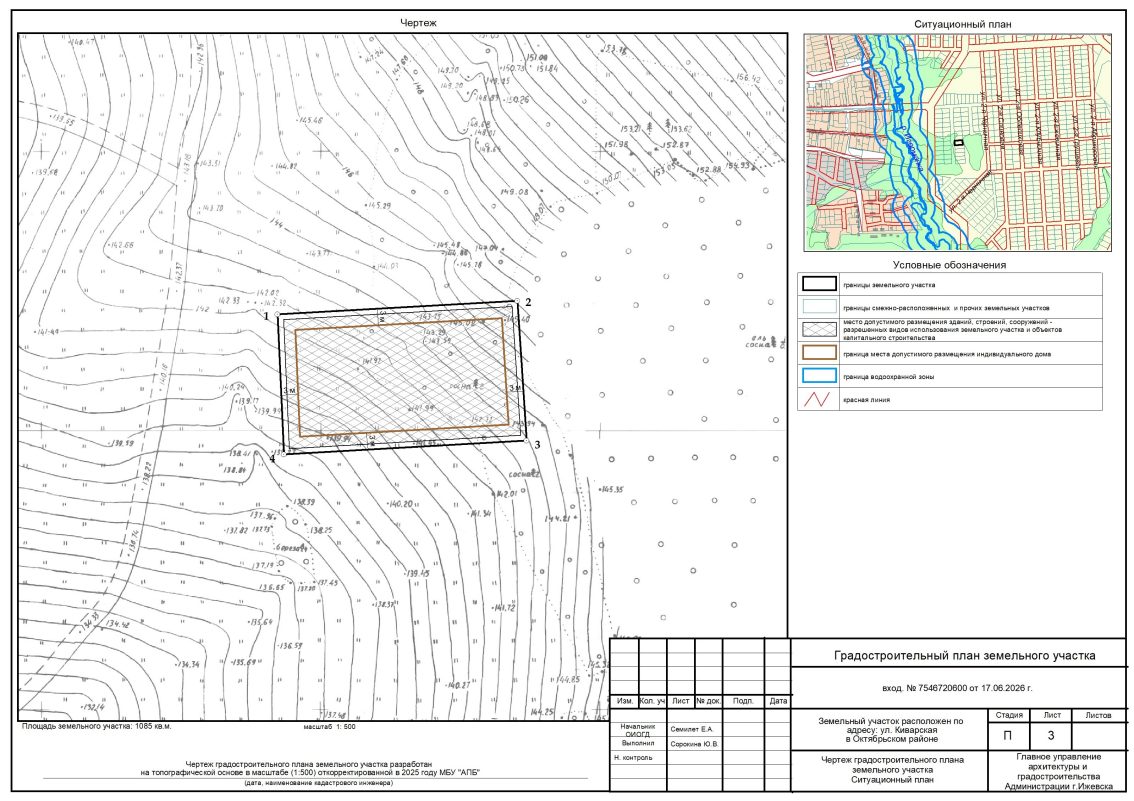Click the 'Н. контроль' row label
Screen dimensions: 1134x801
(633, 758)
